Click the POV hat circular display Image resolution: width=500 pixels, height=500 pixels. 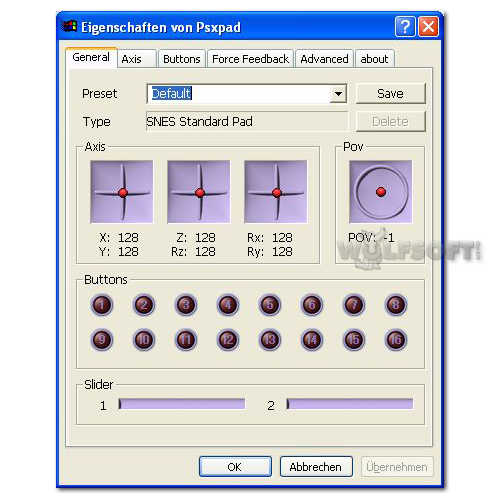coord(381,192)
